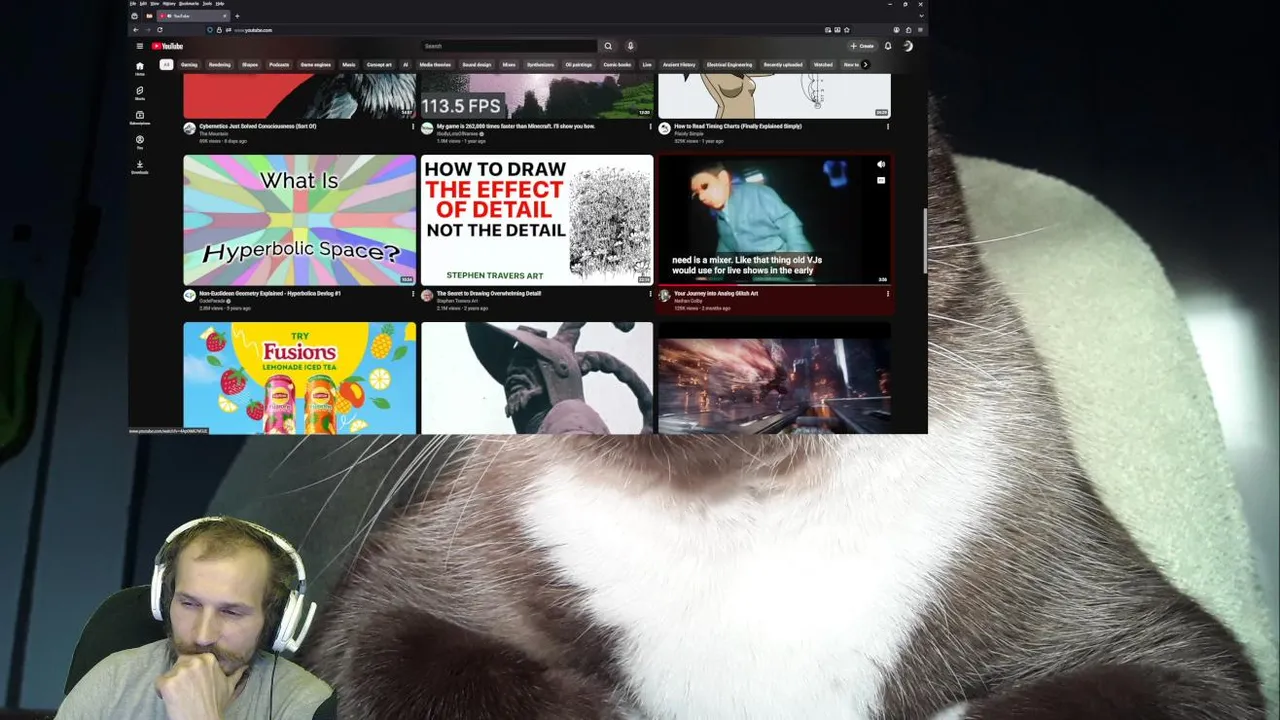
Task: Select the Synthesizers filter chip
Action: pyautogui.click(x=540, y=65)
